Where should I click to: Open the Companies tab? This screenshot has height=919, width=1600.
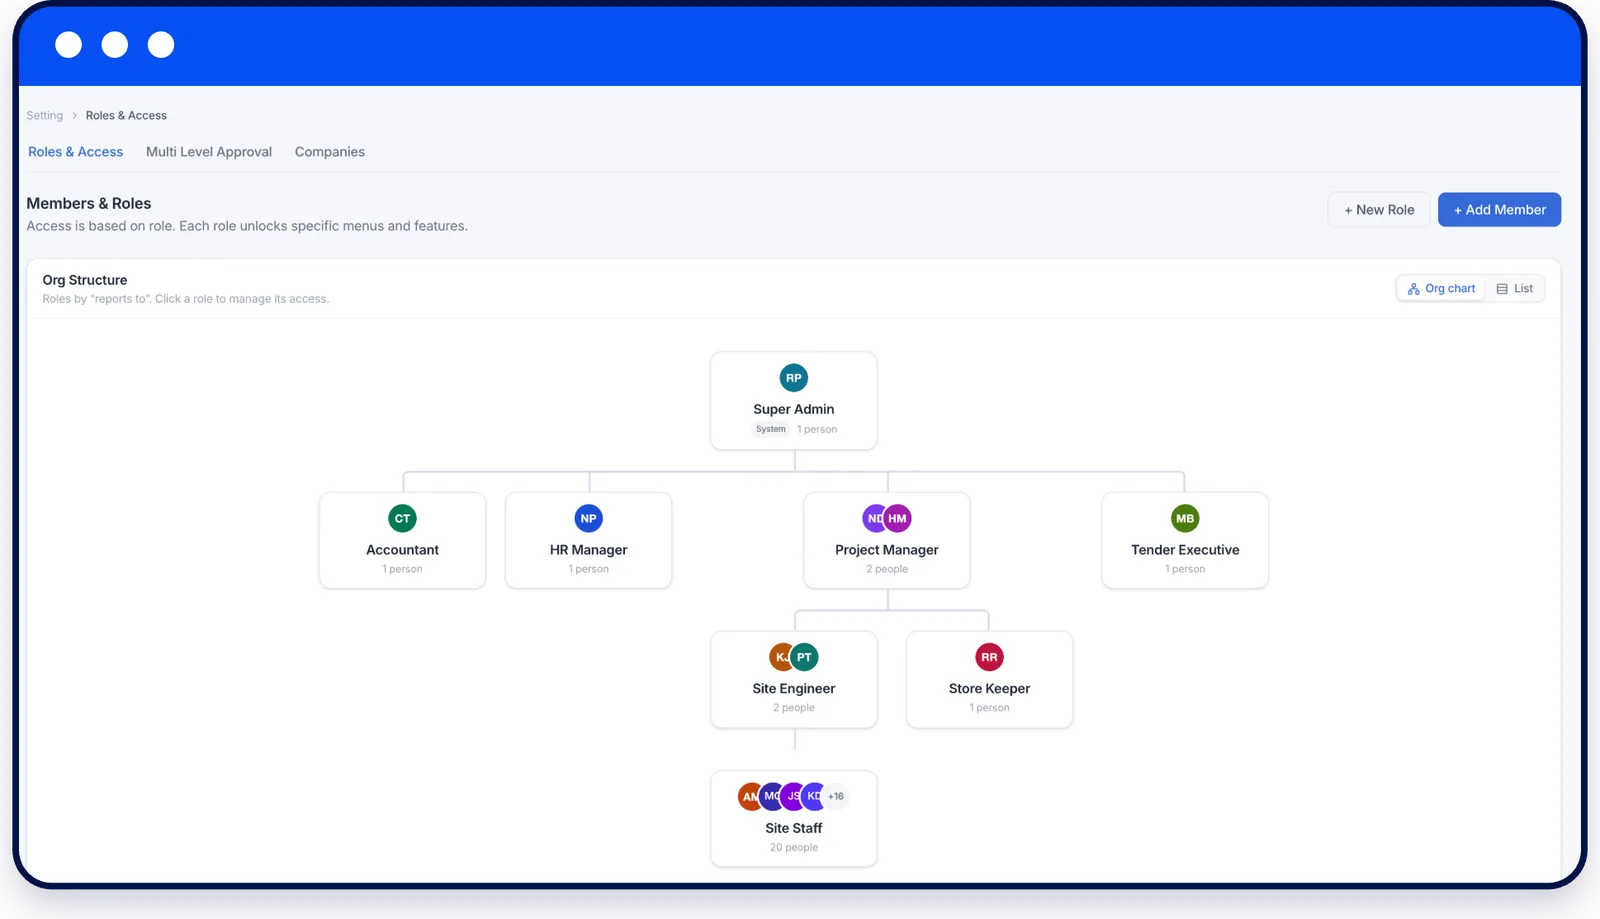(x=330, y=152)
